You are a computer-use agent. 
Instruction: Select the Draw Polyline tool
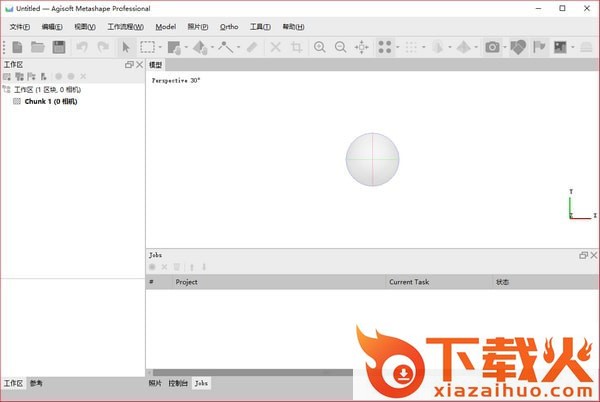[226, 47]
